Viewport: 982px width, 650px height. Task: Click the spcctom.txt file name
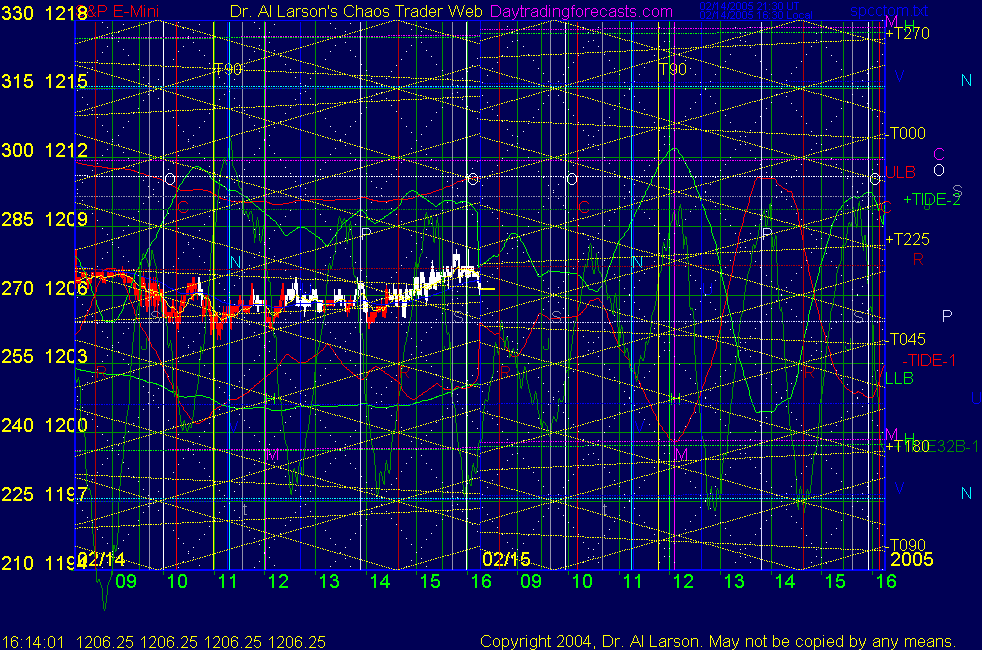[889, 11]
